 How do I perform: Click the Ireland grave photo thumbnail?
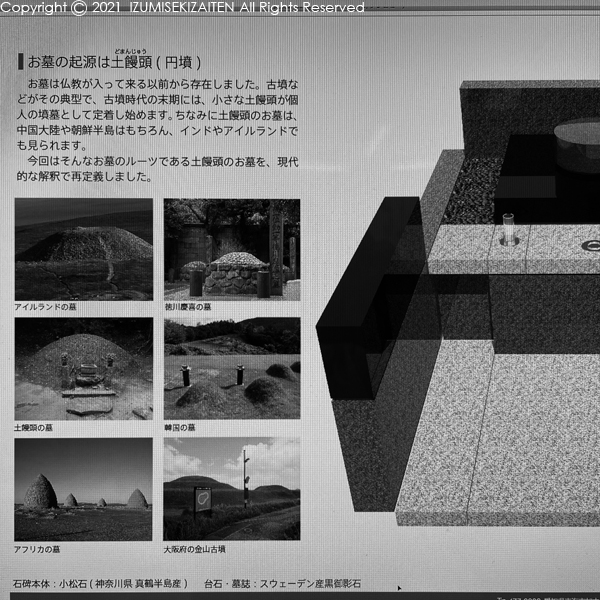tap(83, 249)
